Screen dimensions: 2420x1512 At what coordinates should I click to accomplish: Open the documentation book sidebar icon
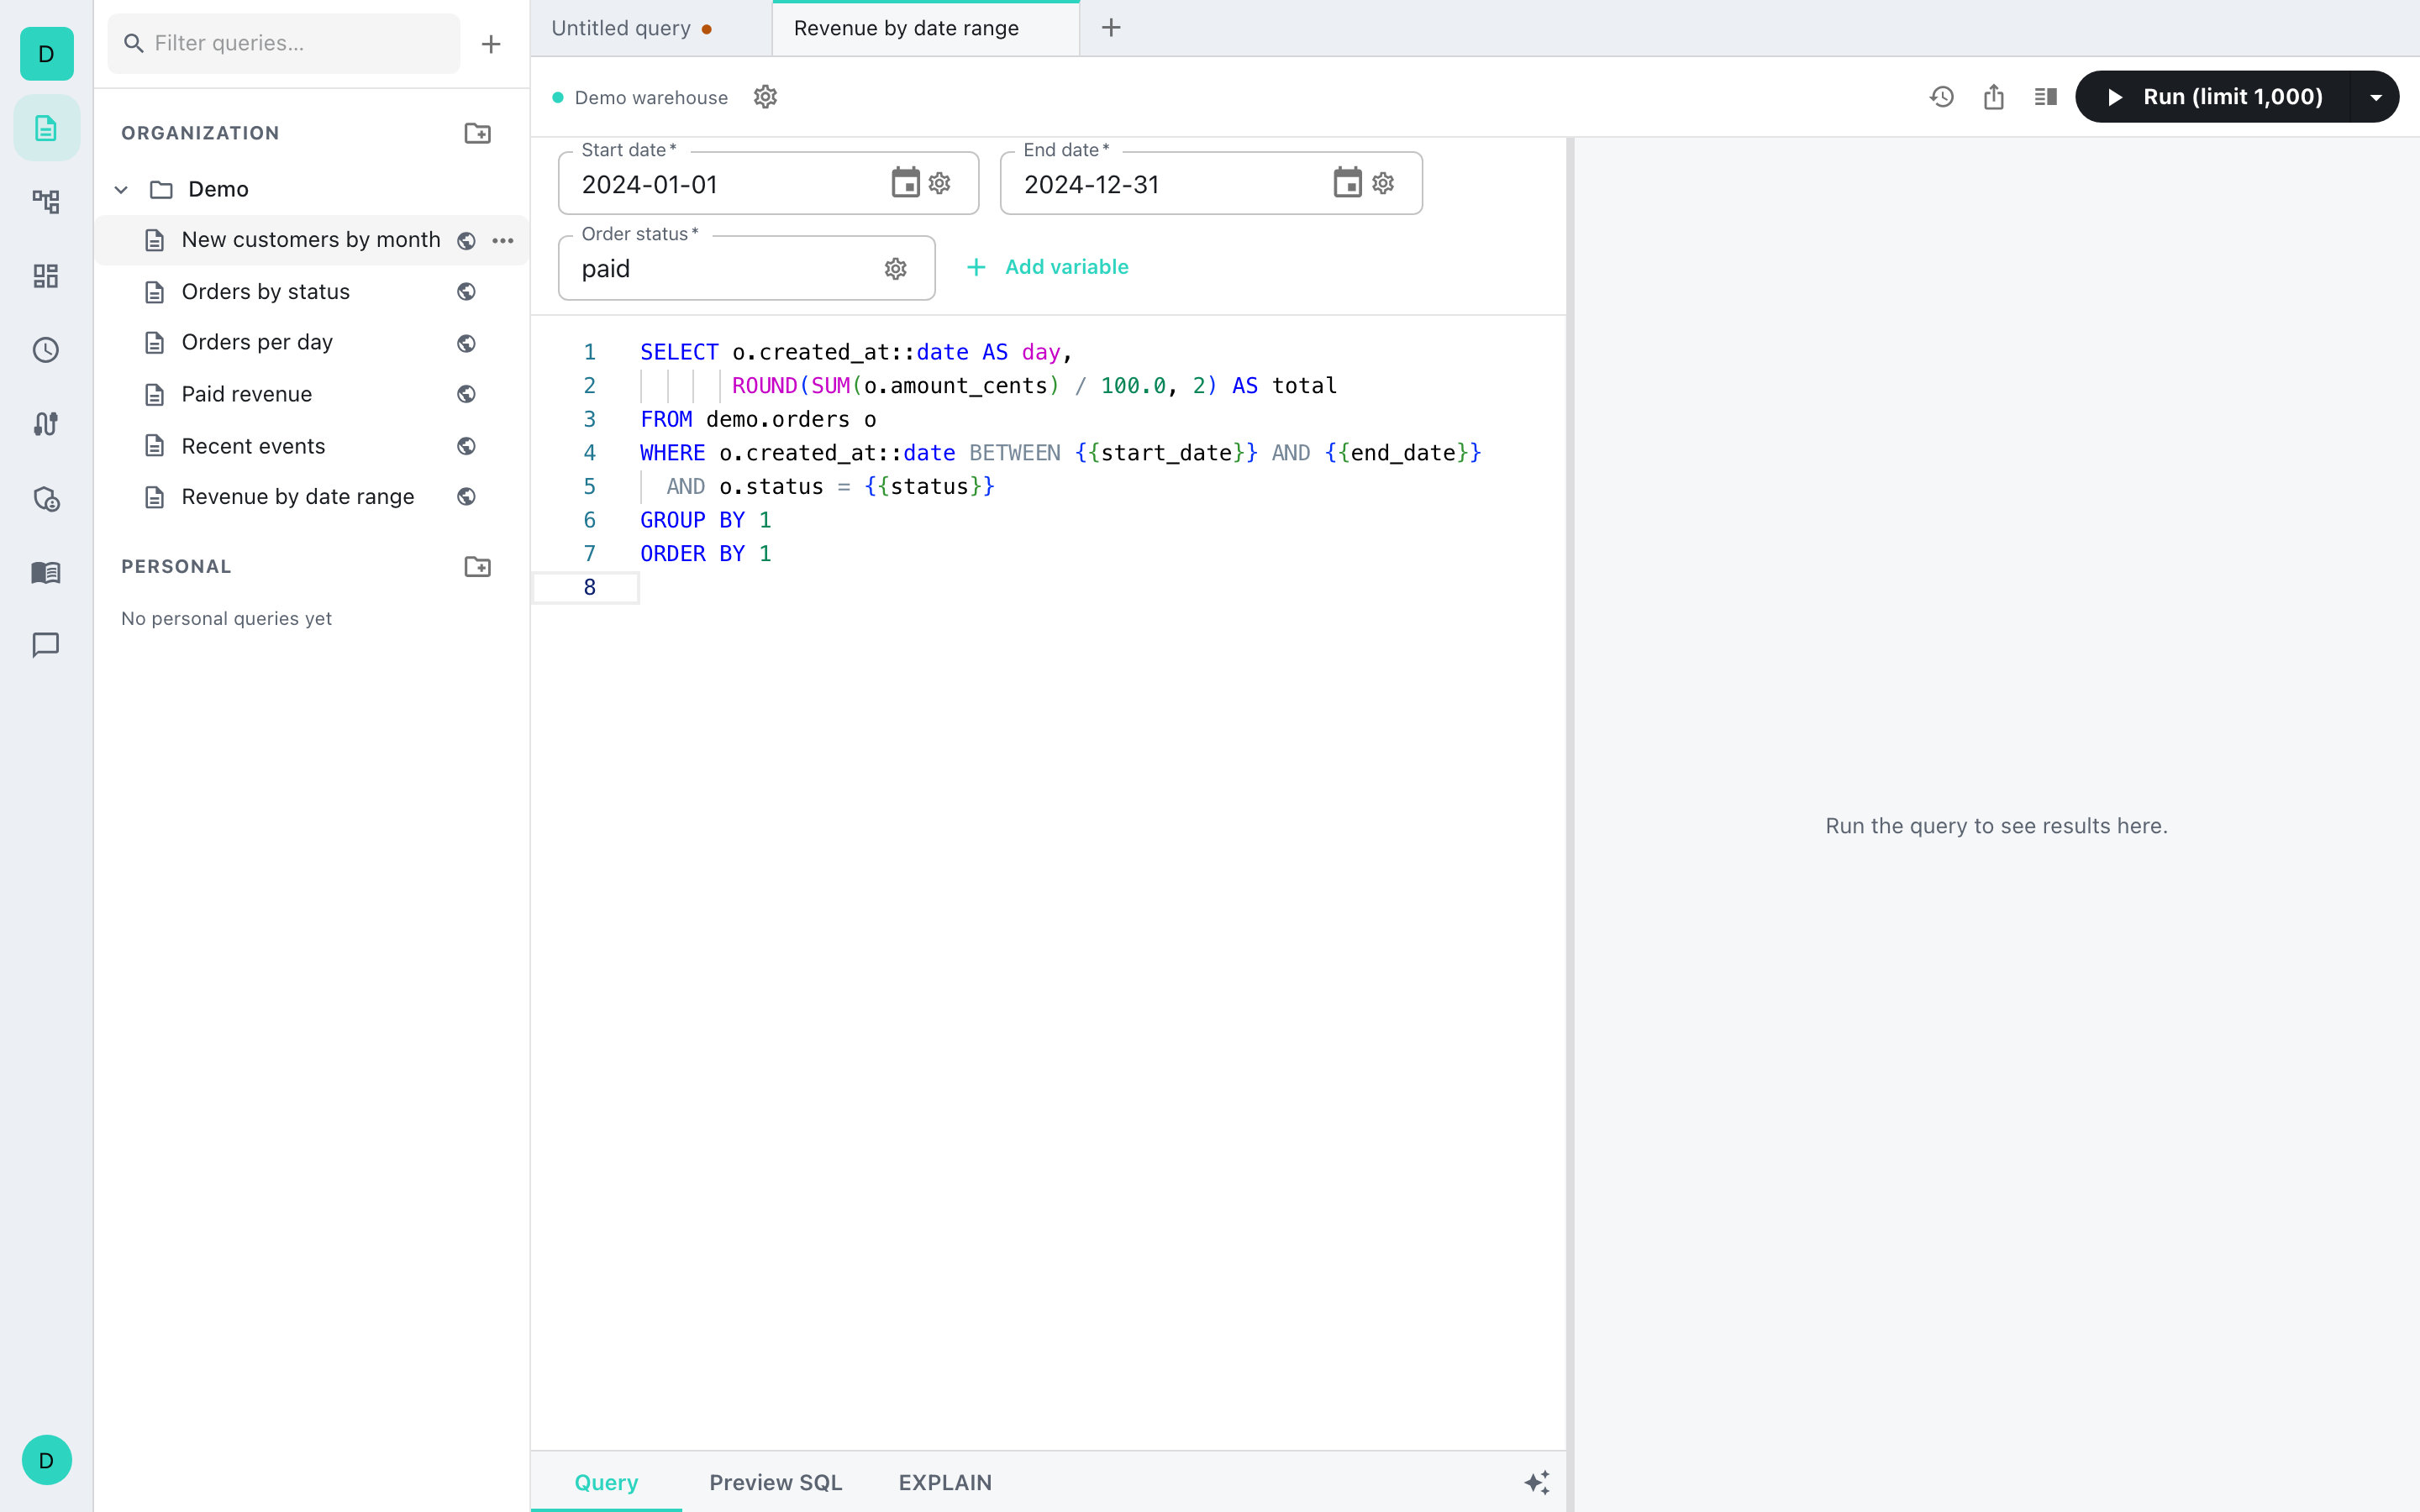point(46,572)
